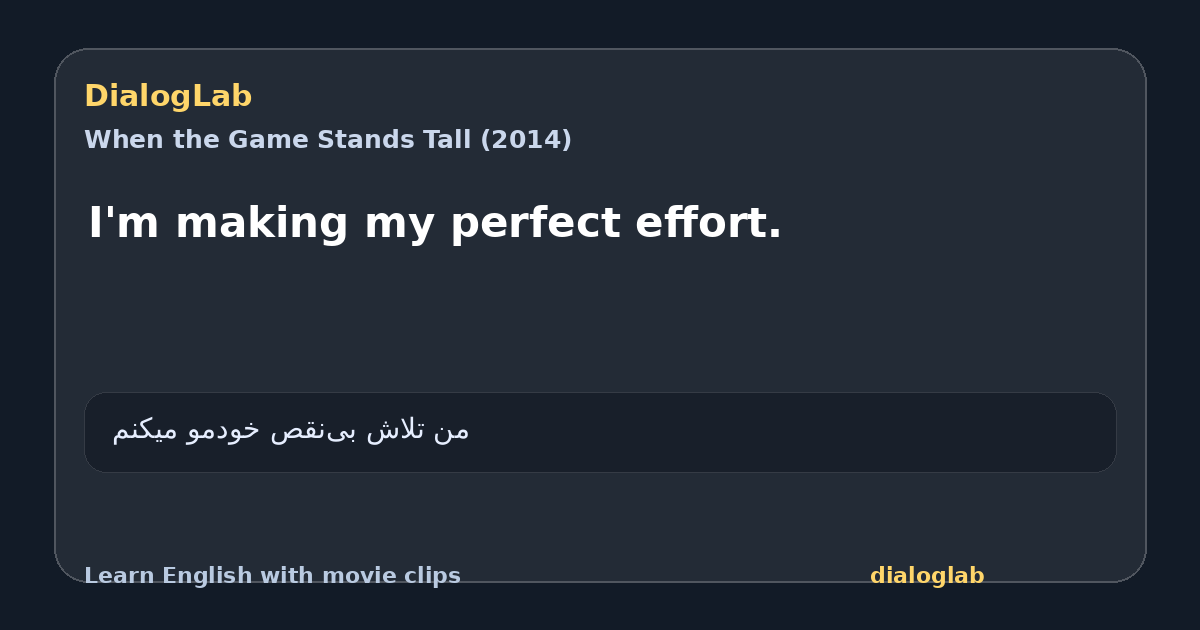Click the Persian word "من" in translation
Image resolution: width=1200 pixels, height=630 pixels.
click(x=452, y=430)
